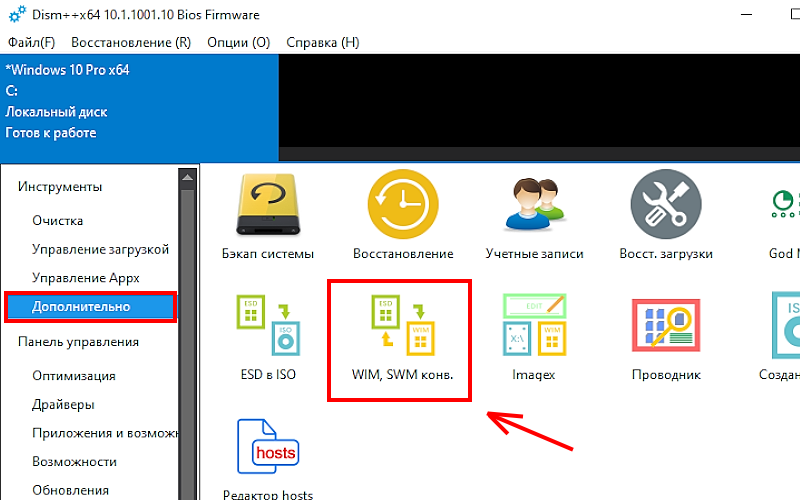Select the Windows 10 Pro x64 image tile
This screenshot has height=500, width=800.
point(139,108)
